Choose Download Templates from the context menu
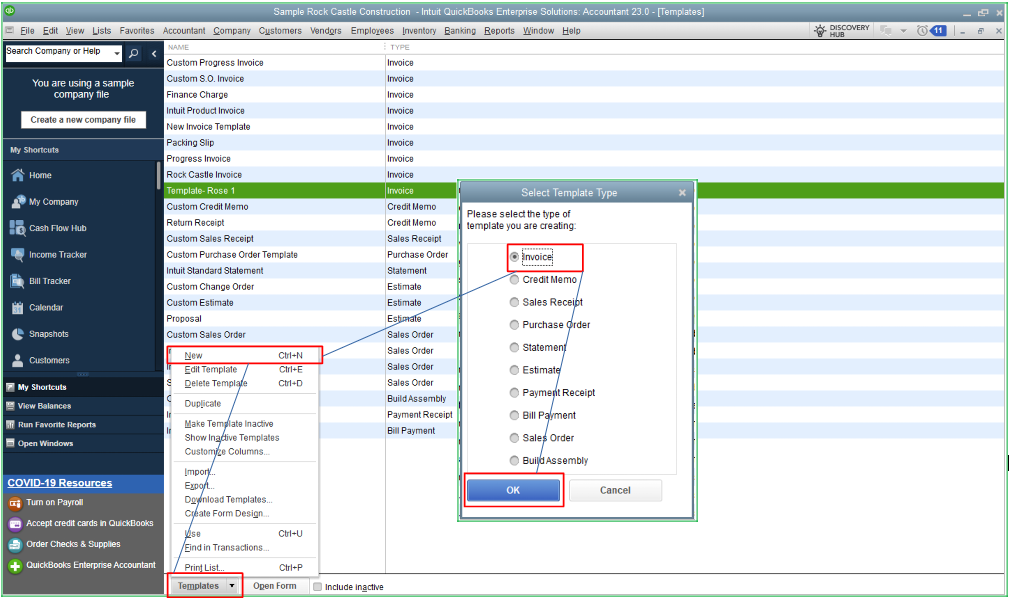Viewport: 1010px width, 598px height. pos(228,499)
